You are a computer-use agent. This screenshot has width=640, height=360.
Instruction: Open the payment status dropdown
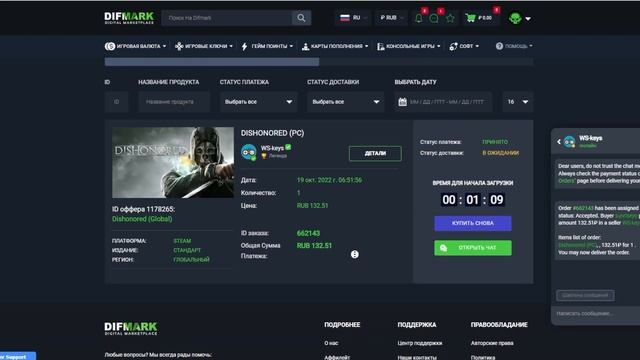(x=258, y=102)
